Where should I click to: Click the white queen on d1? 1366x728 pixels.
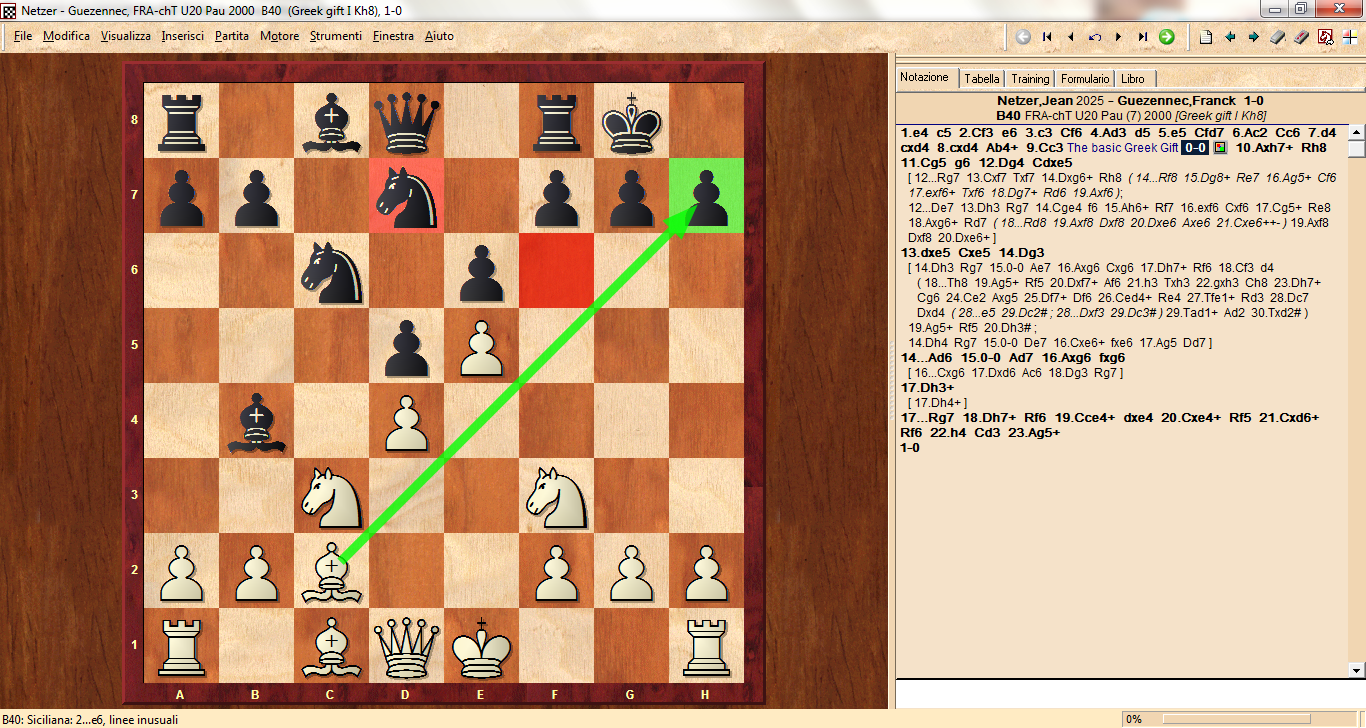(x=407, y=646)
